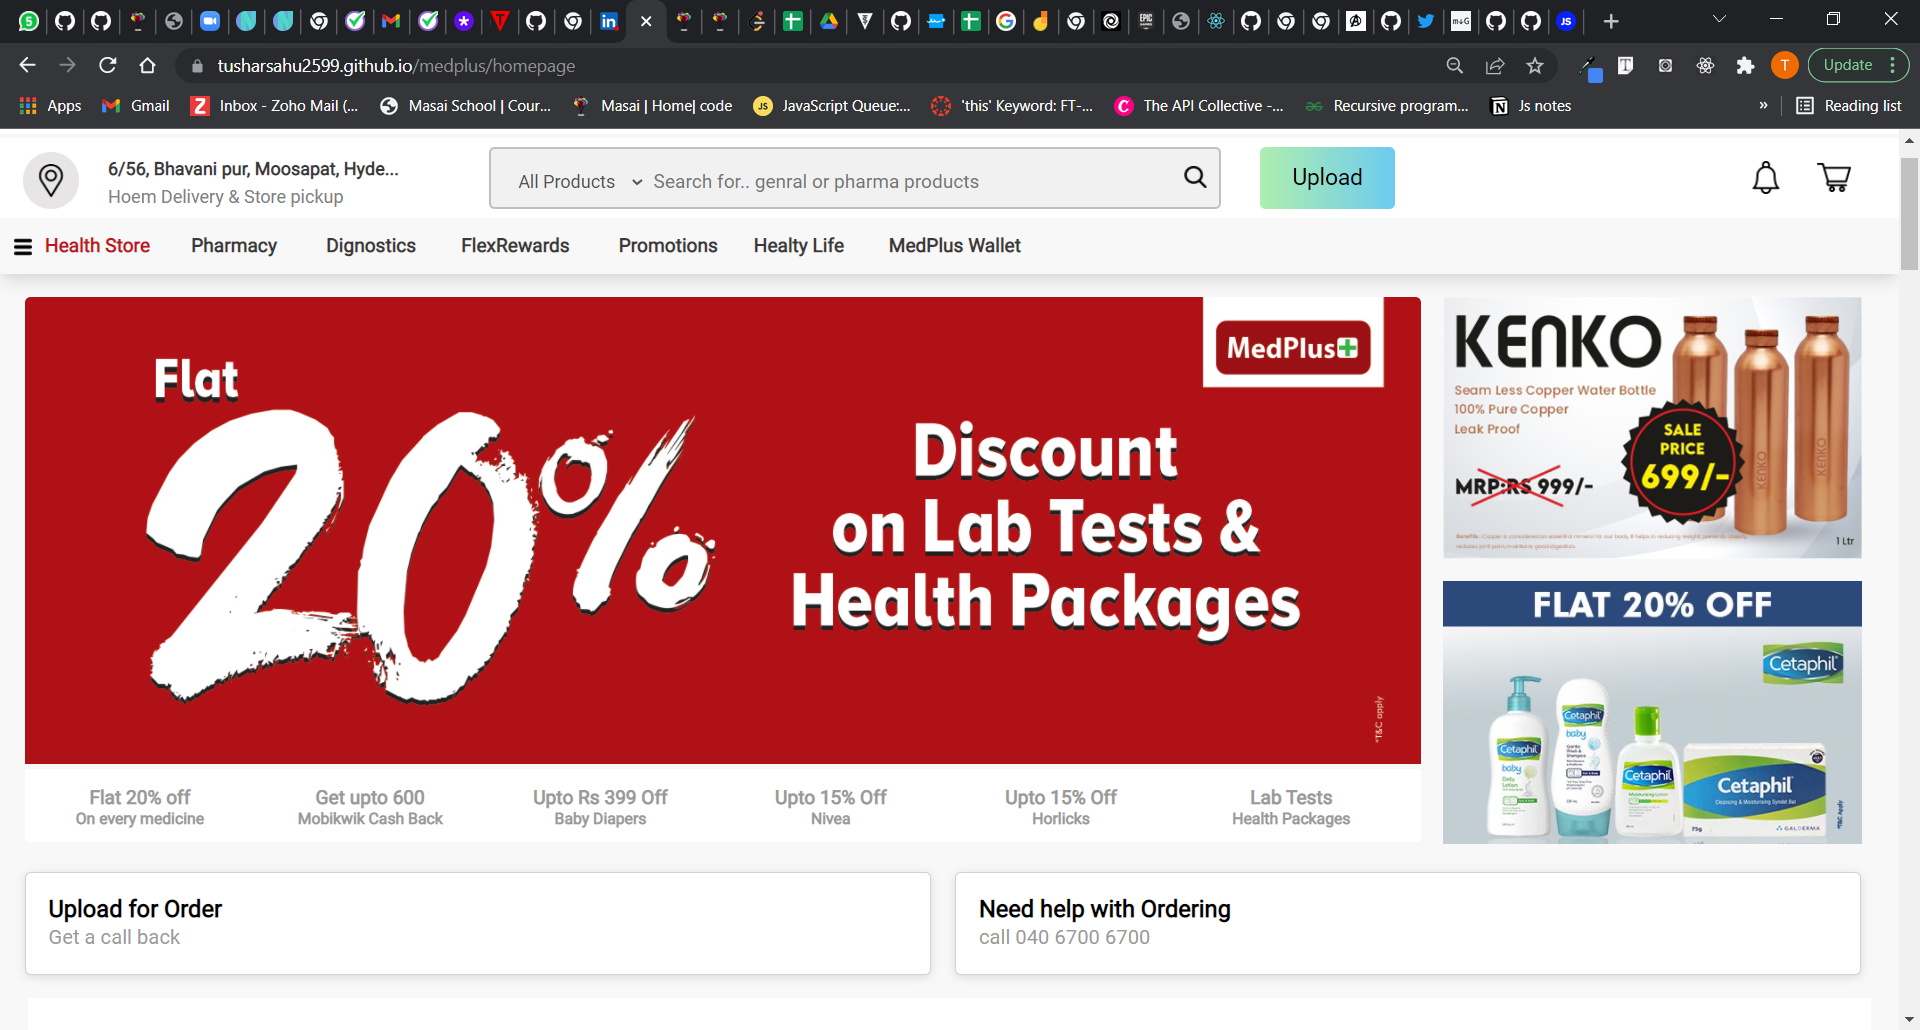Image resolution: width=1920 pixels, height=1030 pixels.
Task: Open the Kenko copper bottle banner
Action: (1652, 428)
